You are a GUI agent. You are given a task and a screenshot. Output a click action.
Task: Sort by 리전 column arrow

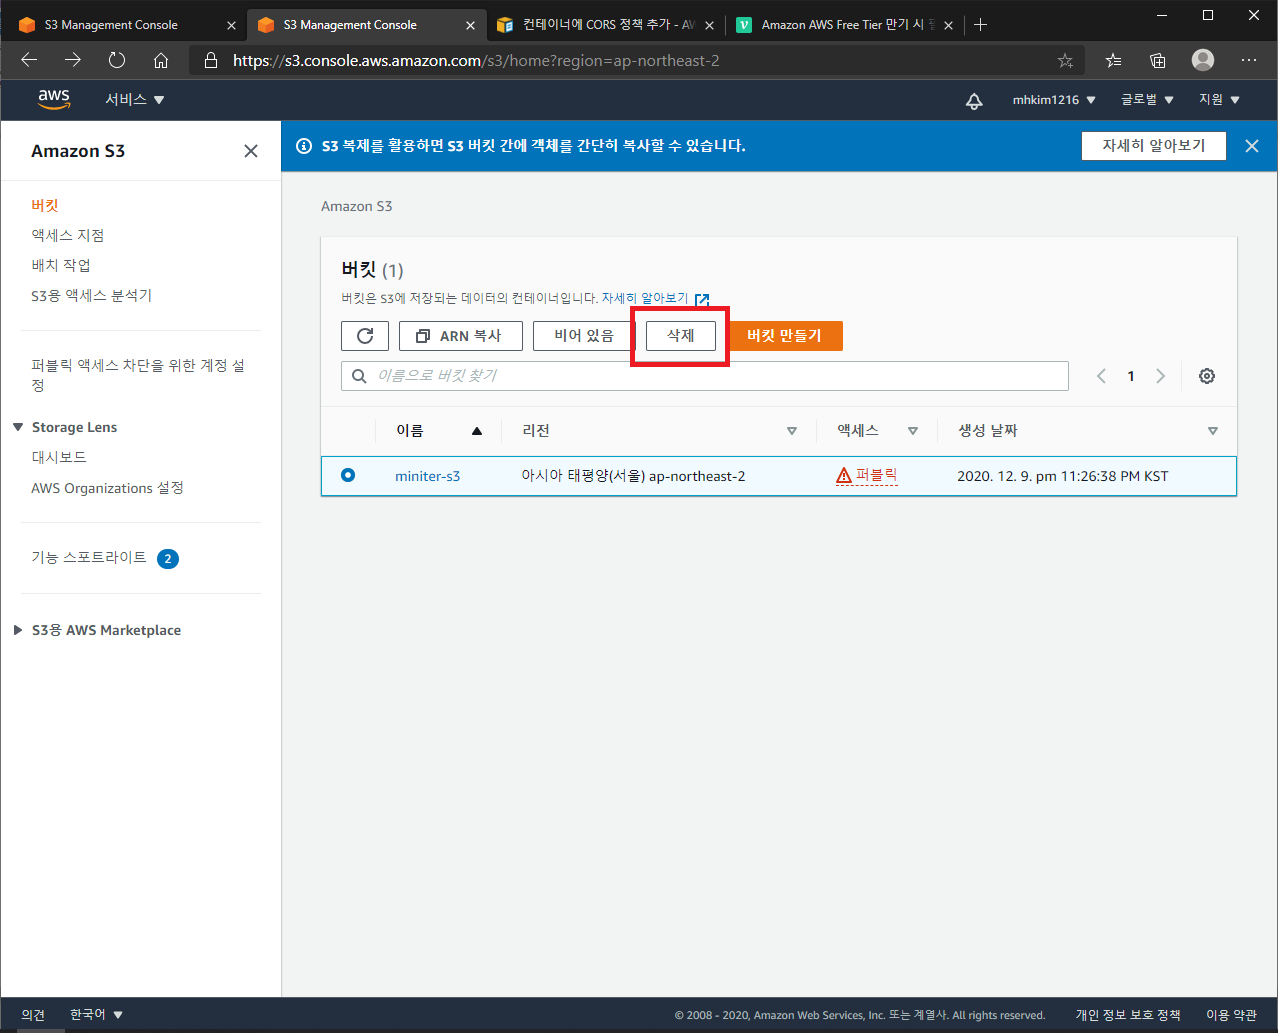click(x=791, y=431)
